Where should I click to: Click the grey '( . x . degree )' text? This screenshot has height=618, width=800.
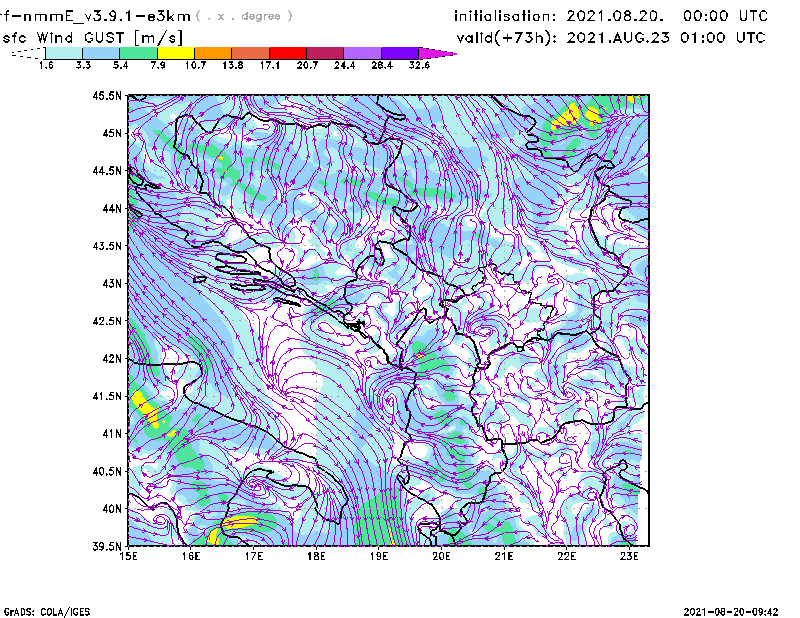[244, 16]
